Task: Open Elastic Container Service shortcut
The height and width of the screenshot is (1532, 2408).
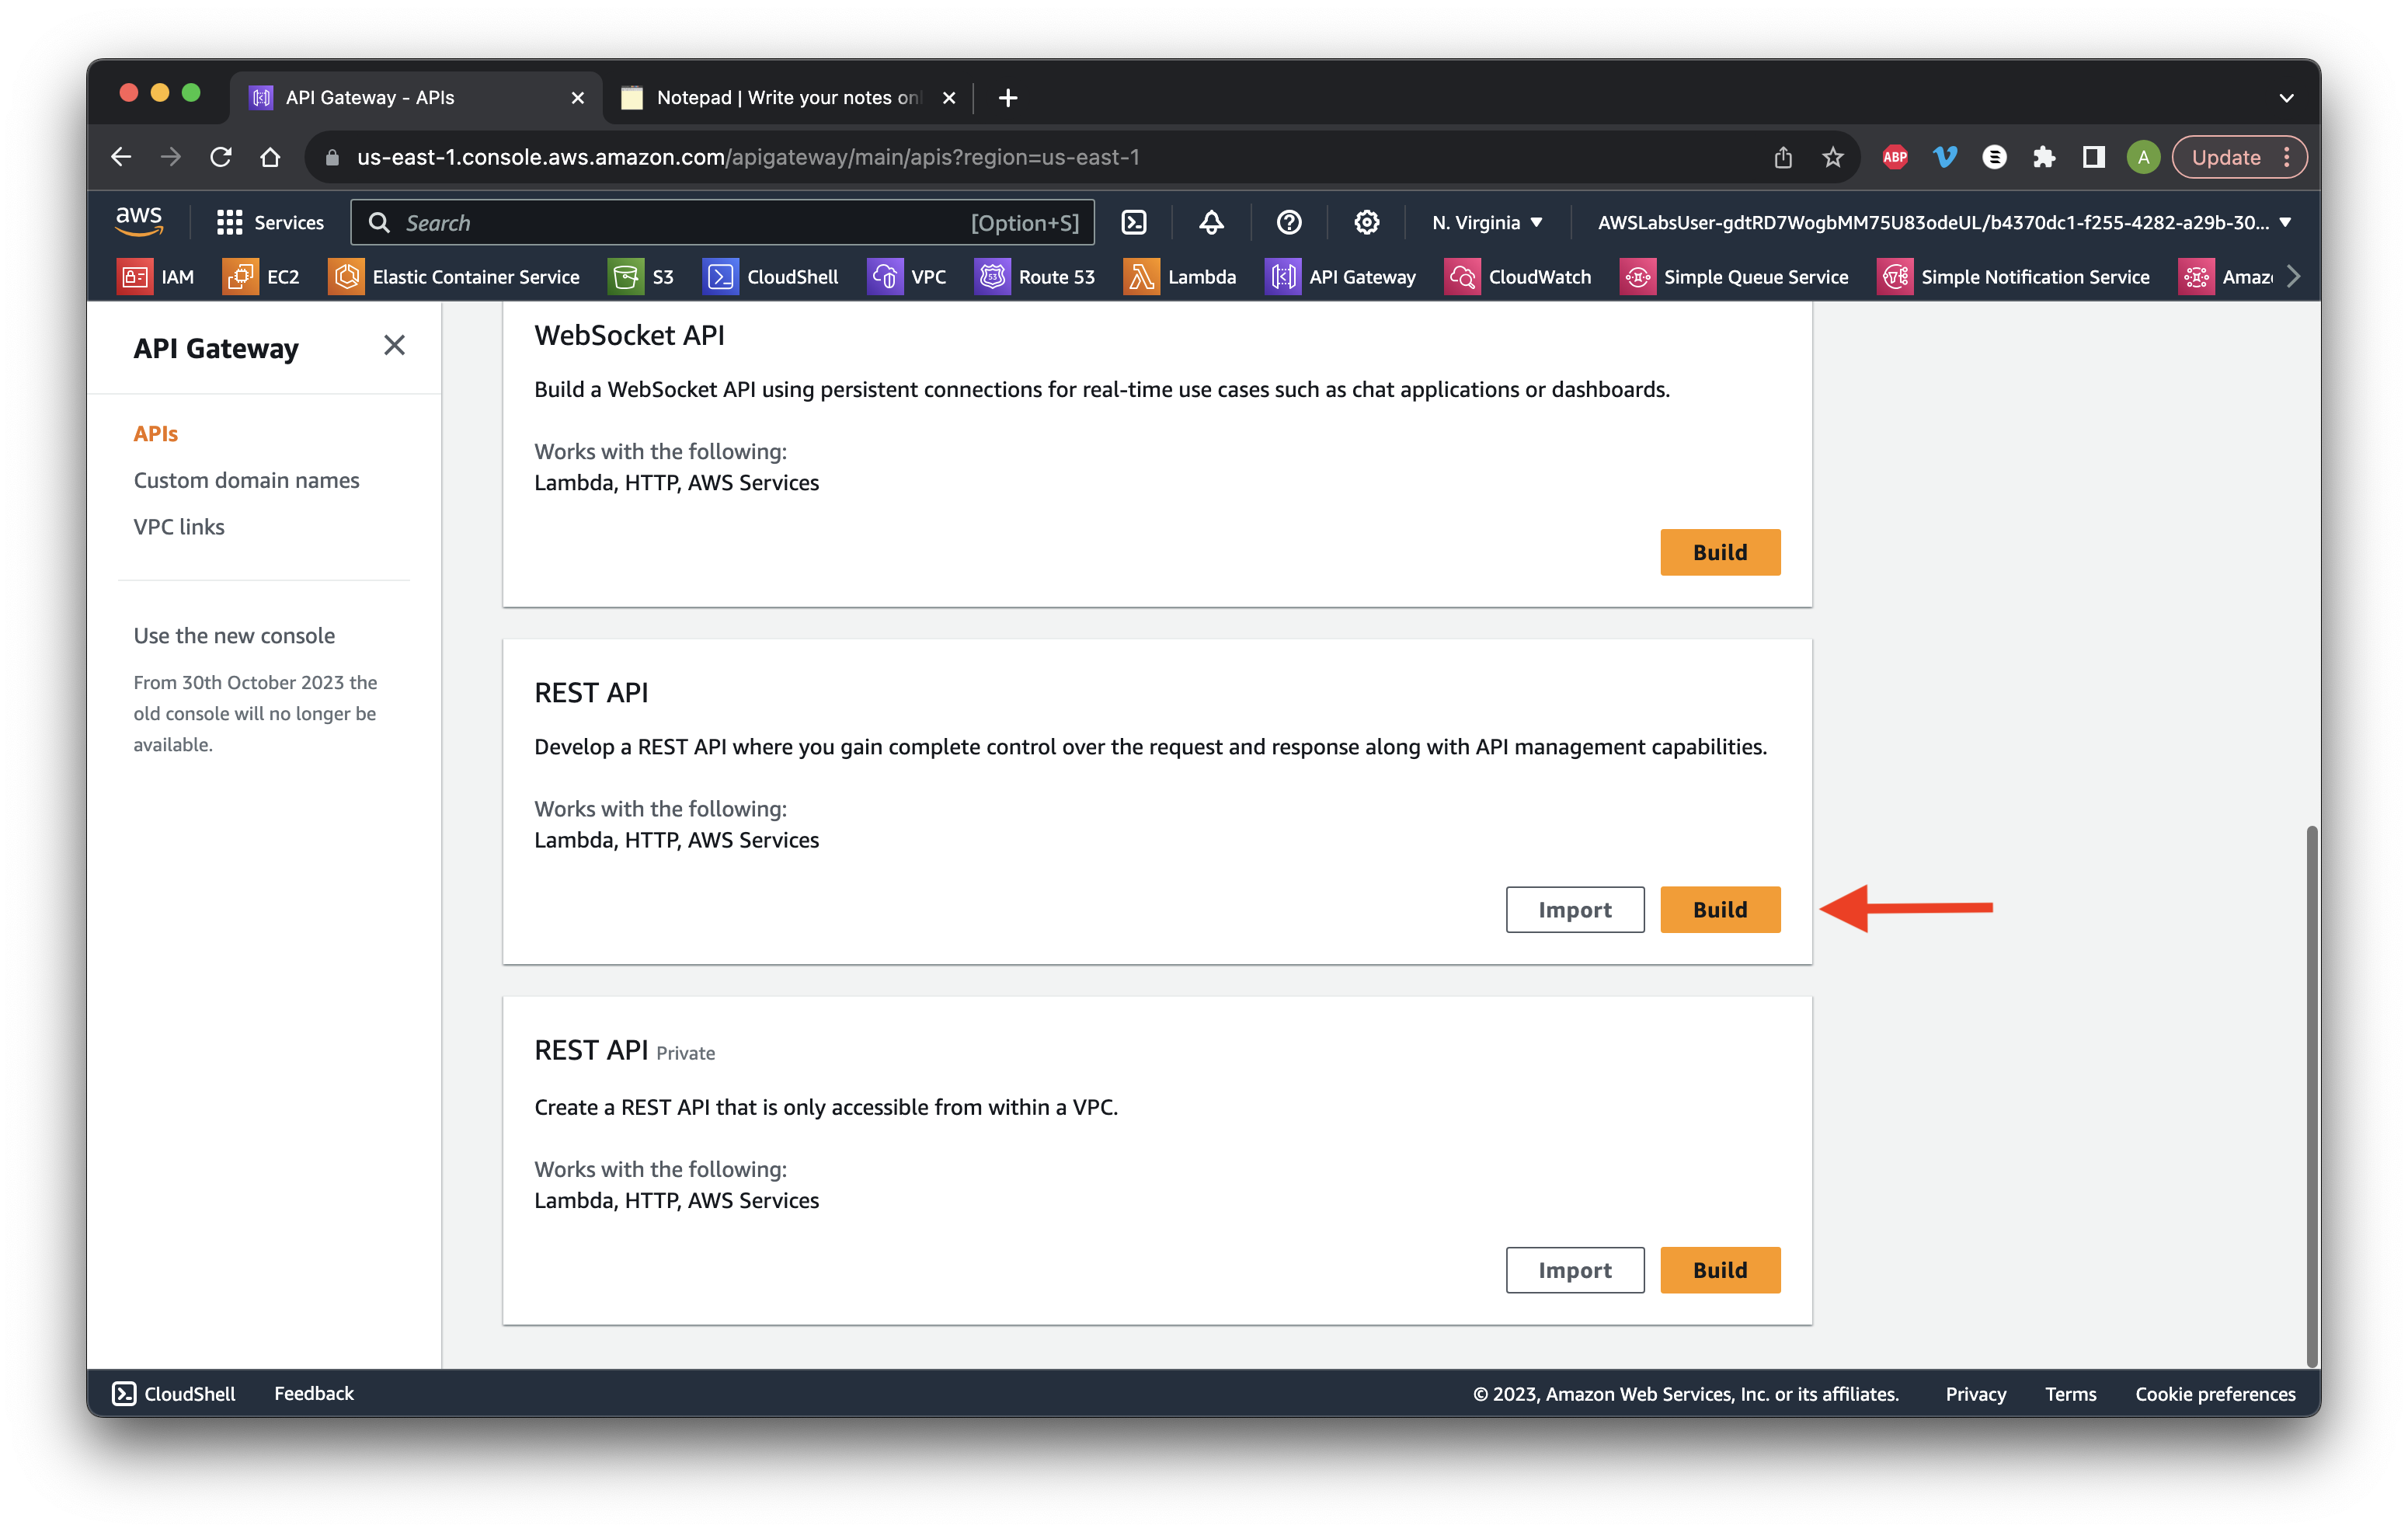Action: [x=454, y=277]
